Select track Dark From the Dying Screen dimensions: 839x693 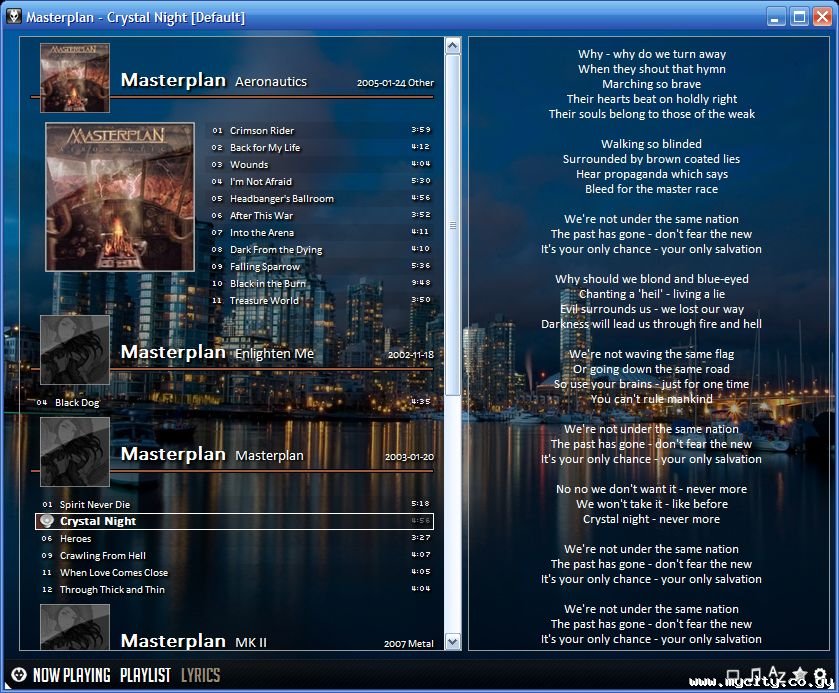tap(321, 249)
